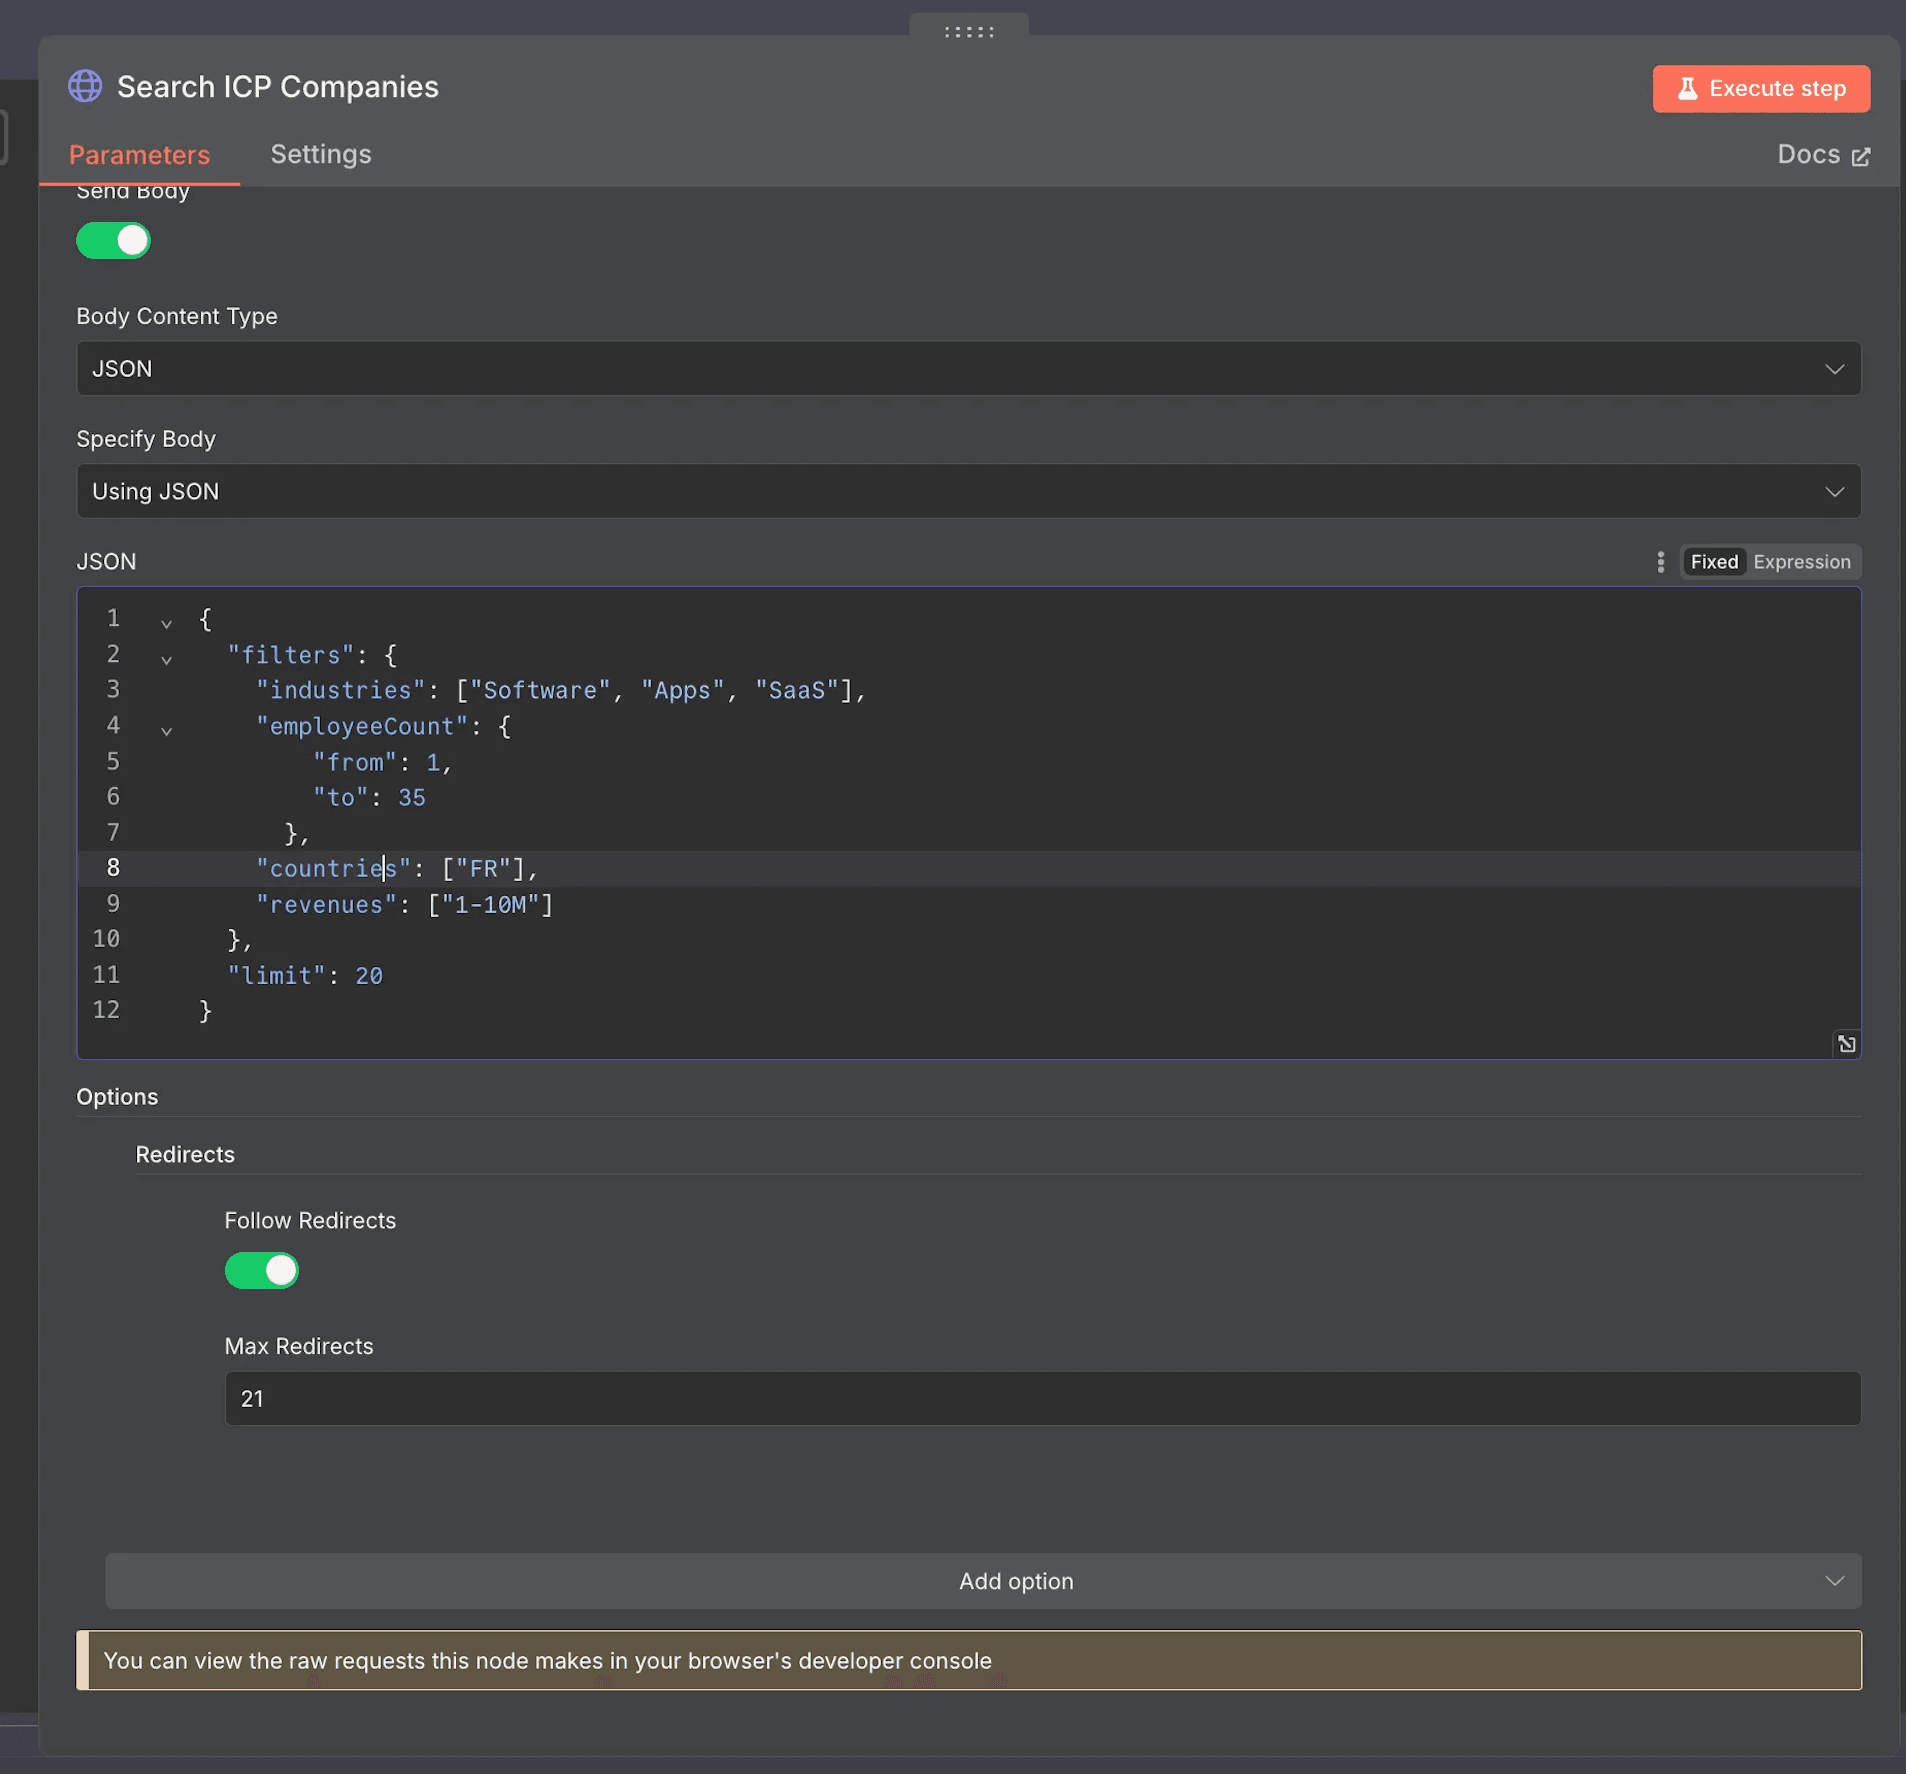Switch to the Settings tab
1906x1774 pixels.
(320, 154)
